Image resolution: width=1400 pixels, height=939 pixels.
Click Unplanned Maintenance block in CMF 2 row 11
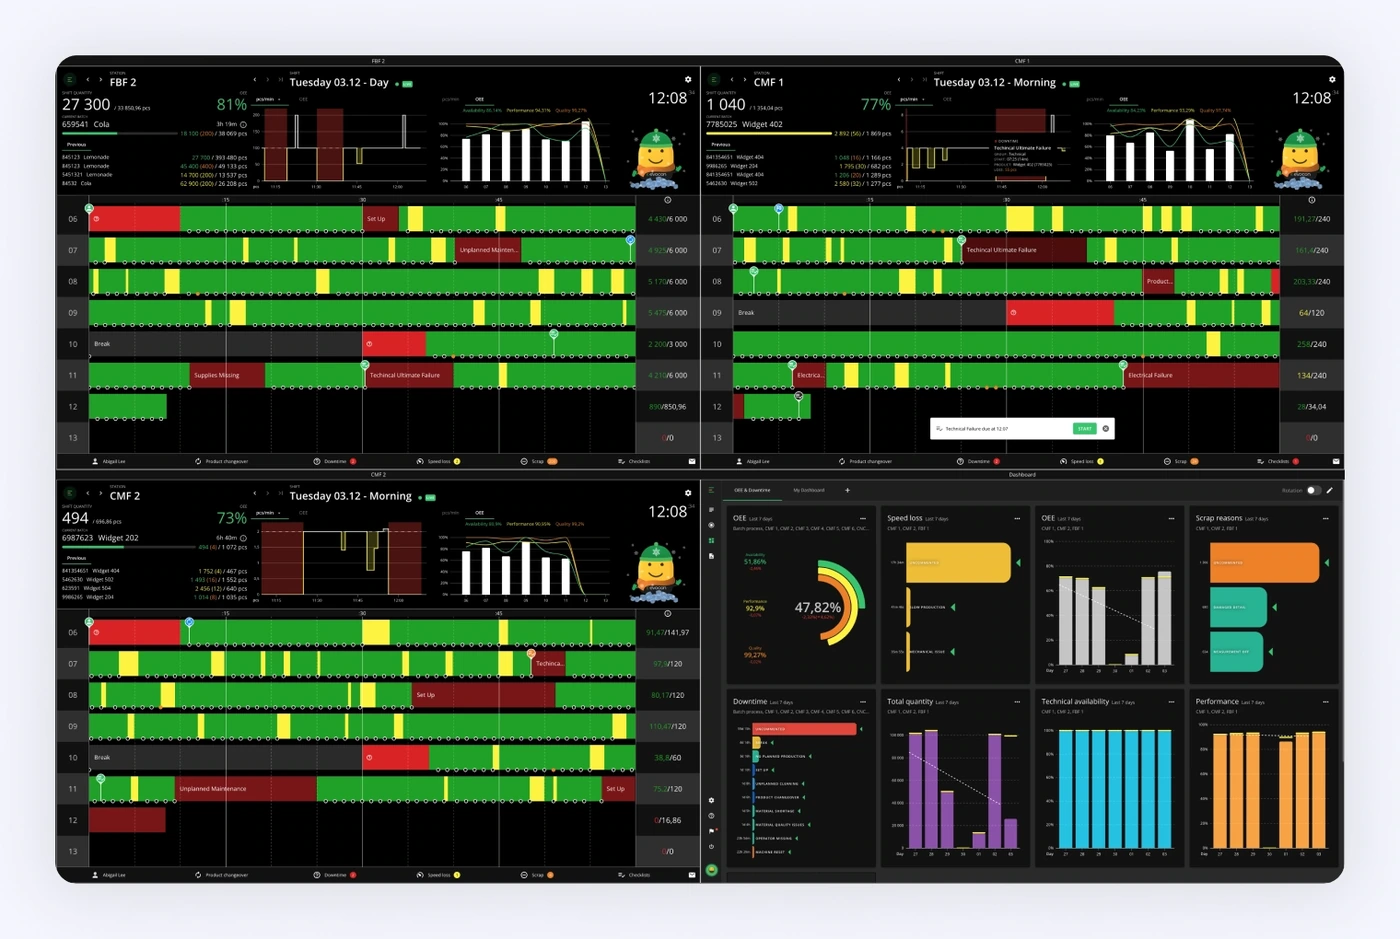(x=246, y=789)
